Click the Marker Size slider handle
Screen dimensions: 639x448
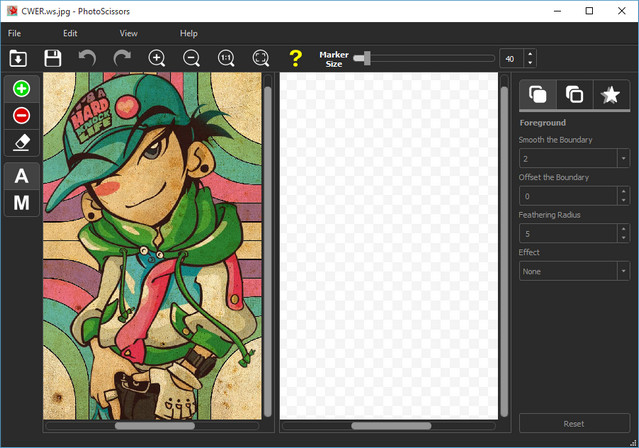(x=367, y=58)
